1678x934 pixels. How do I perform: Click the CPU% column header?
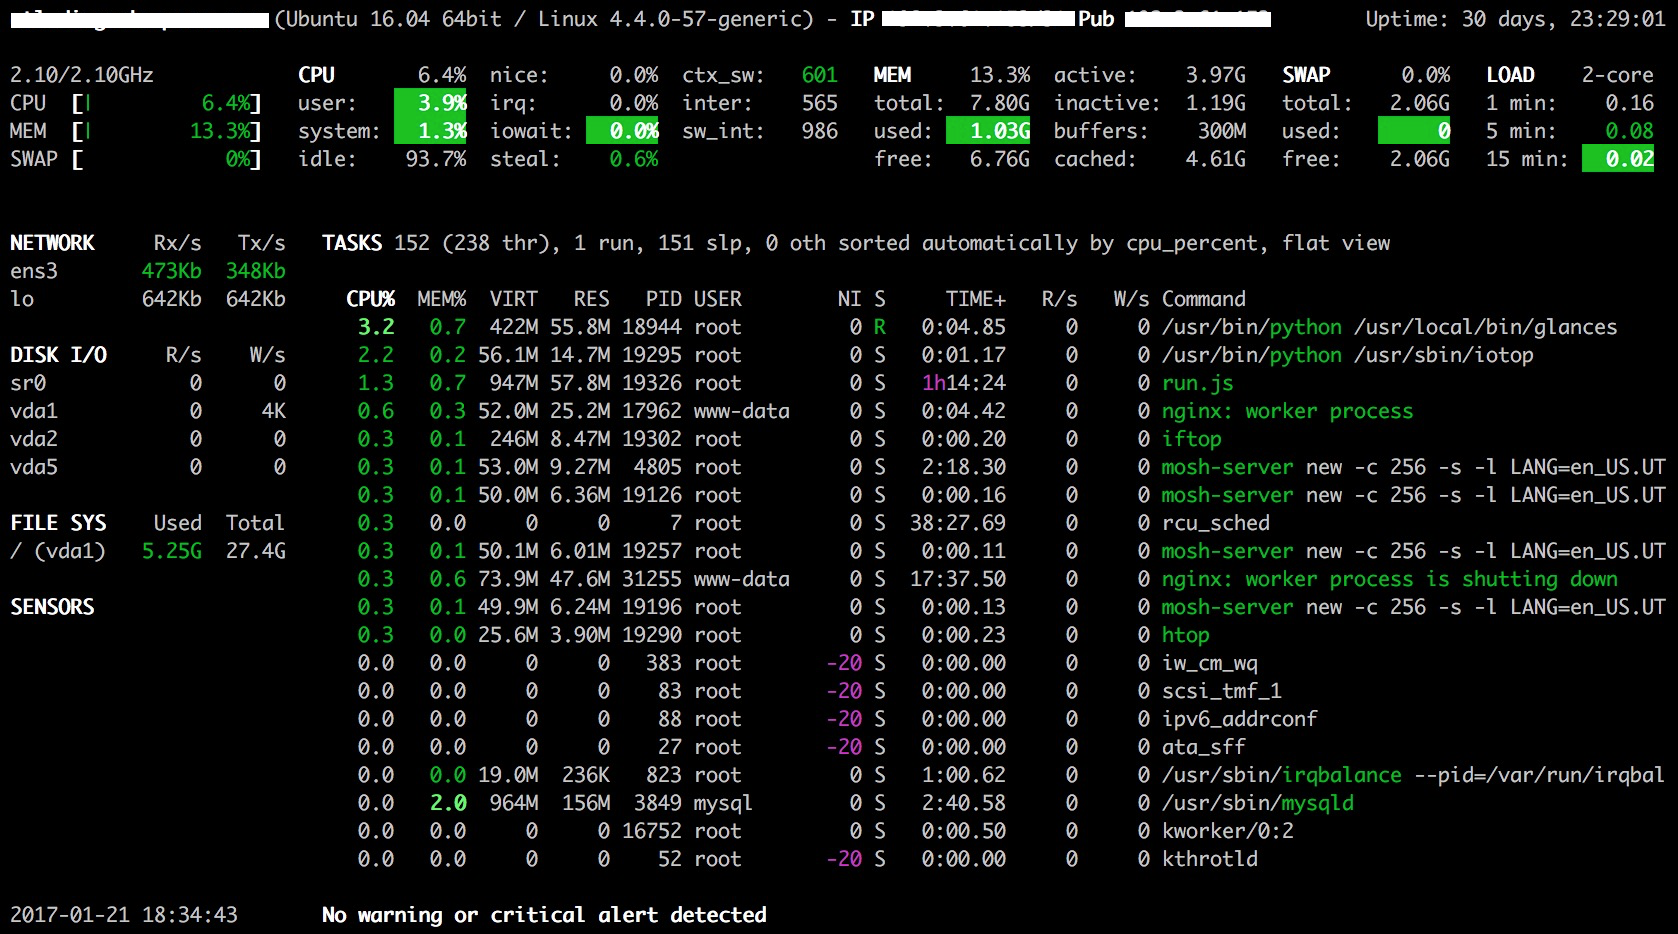click(370, 299)
